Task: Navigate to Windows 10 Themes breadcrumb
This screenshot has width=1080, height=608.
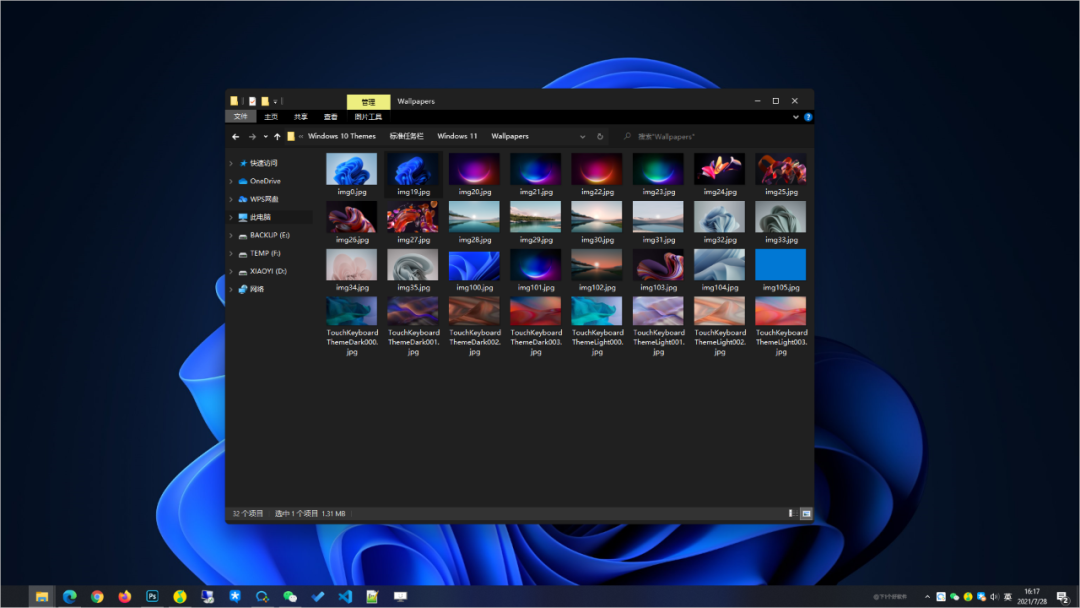Action: pyautogui.click(x=341, y=136)
